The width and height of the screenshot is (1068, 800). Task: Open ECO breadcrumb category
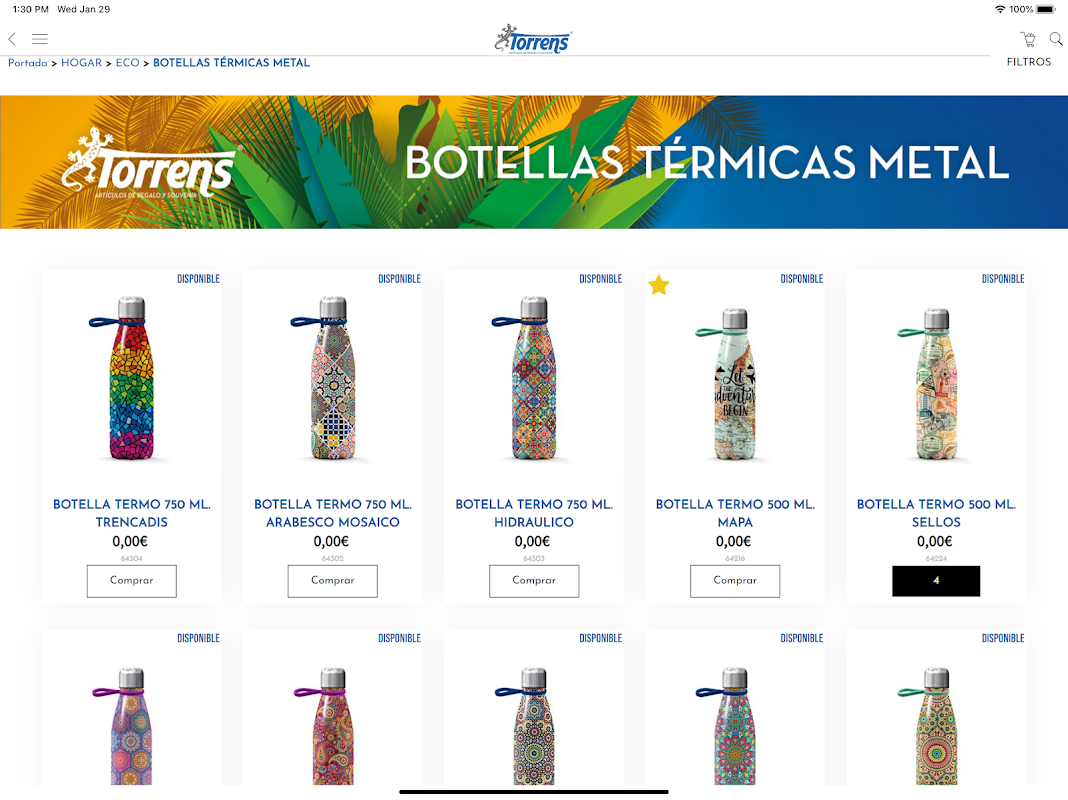[127, 63]
